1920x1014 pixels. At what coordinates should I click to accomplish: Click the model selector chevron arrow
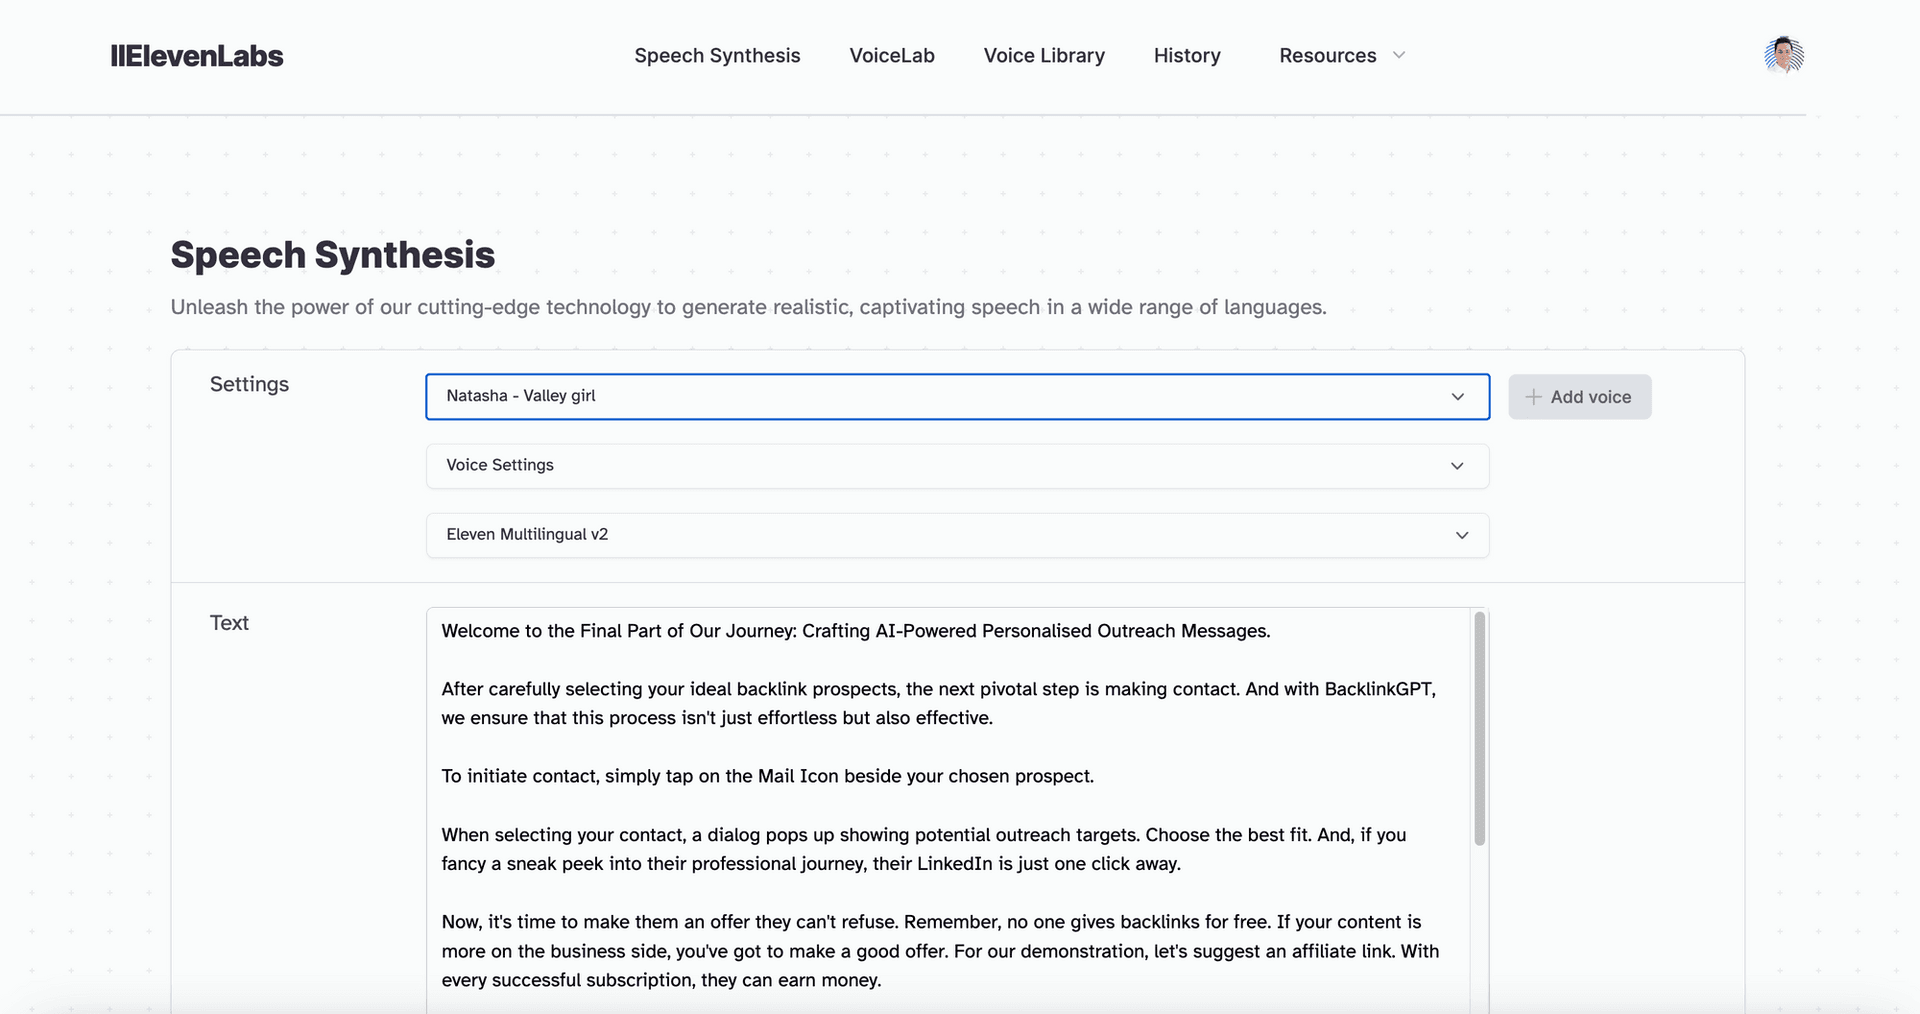(1462, 535)
